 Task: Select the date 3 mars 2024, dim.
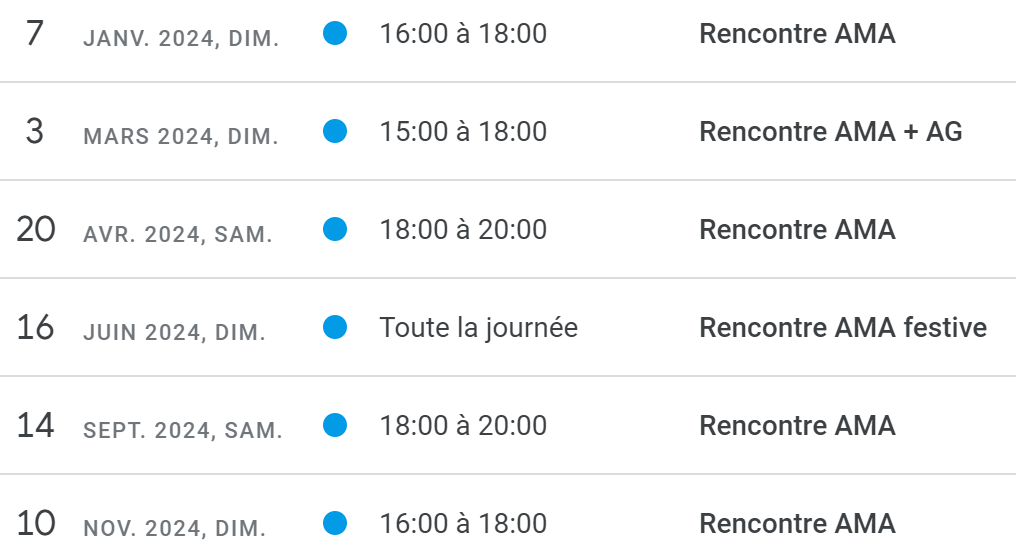click(152, 132)
